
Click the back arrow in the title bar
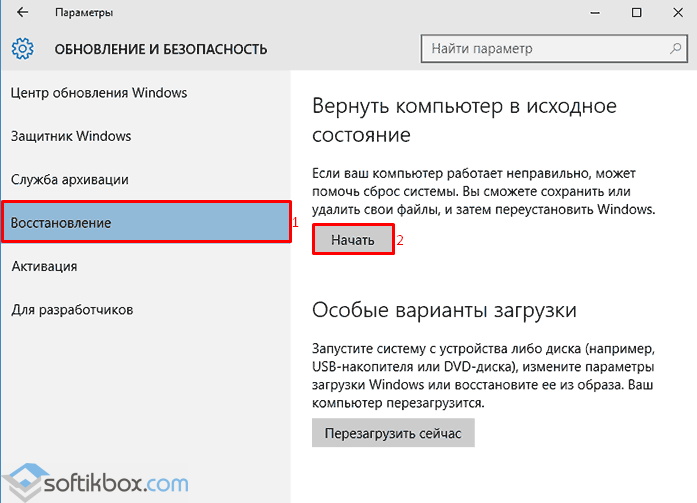pos(22,13)
